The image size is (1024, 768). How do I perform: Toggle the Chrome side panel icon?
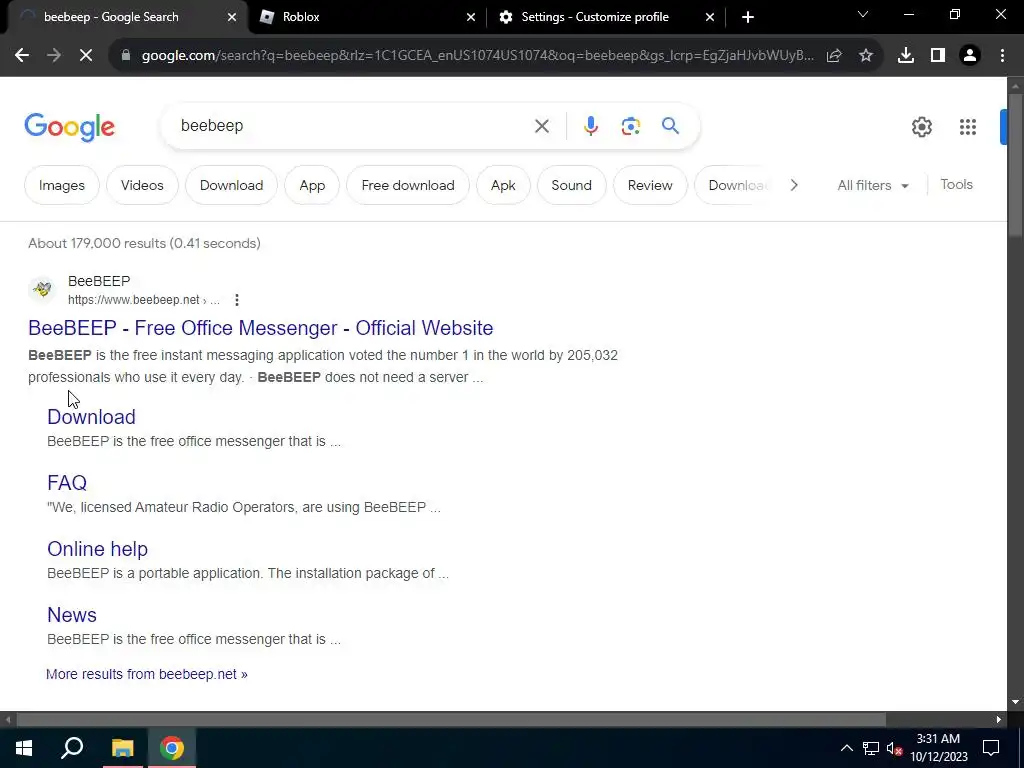coord(938,56)
